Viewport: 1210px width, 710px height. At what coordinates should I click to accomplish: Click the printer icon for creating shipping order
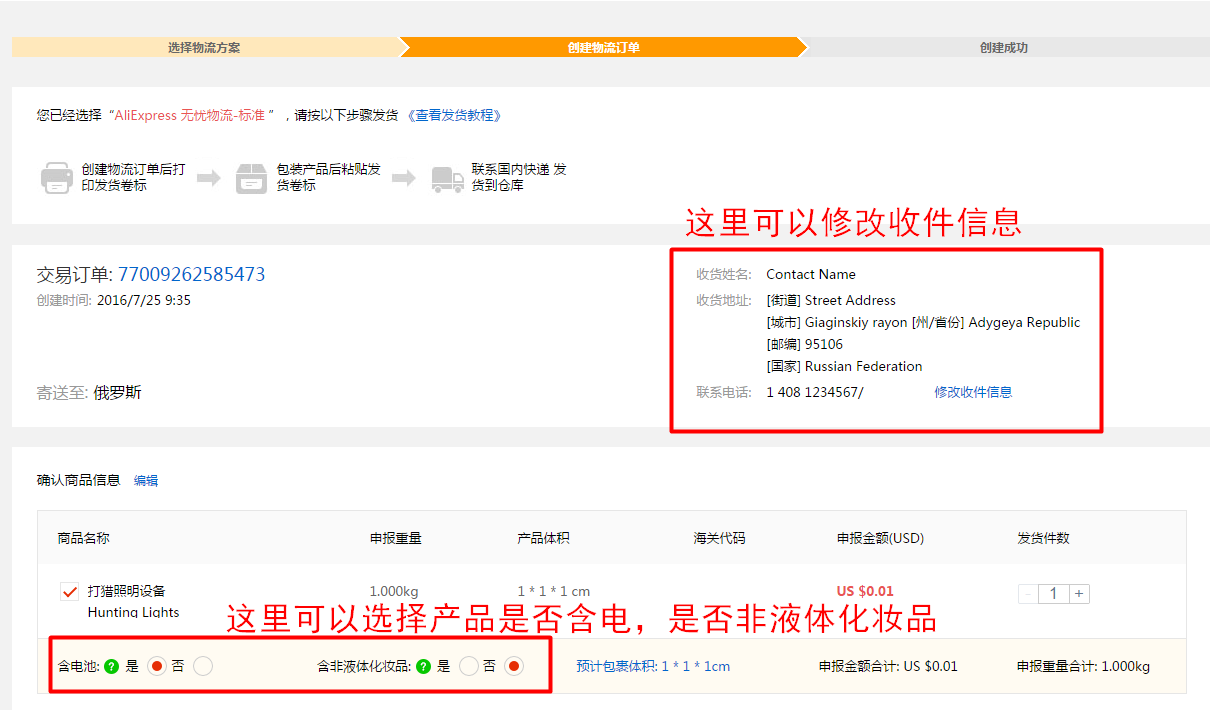57,177
